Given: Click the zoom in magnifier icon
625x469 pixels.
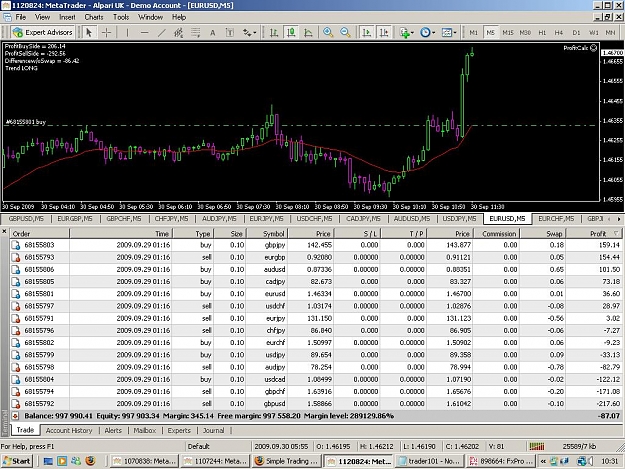Looking at the screenshot, I should tap(328, 32).
